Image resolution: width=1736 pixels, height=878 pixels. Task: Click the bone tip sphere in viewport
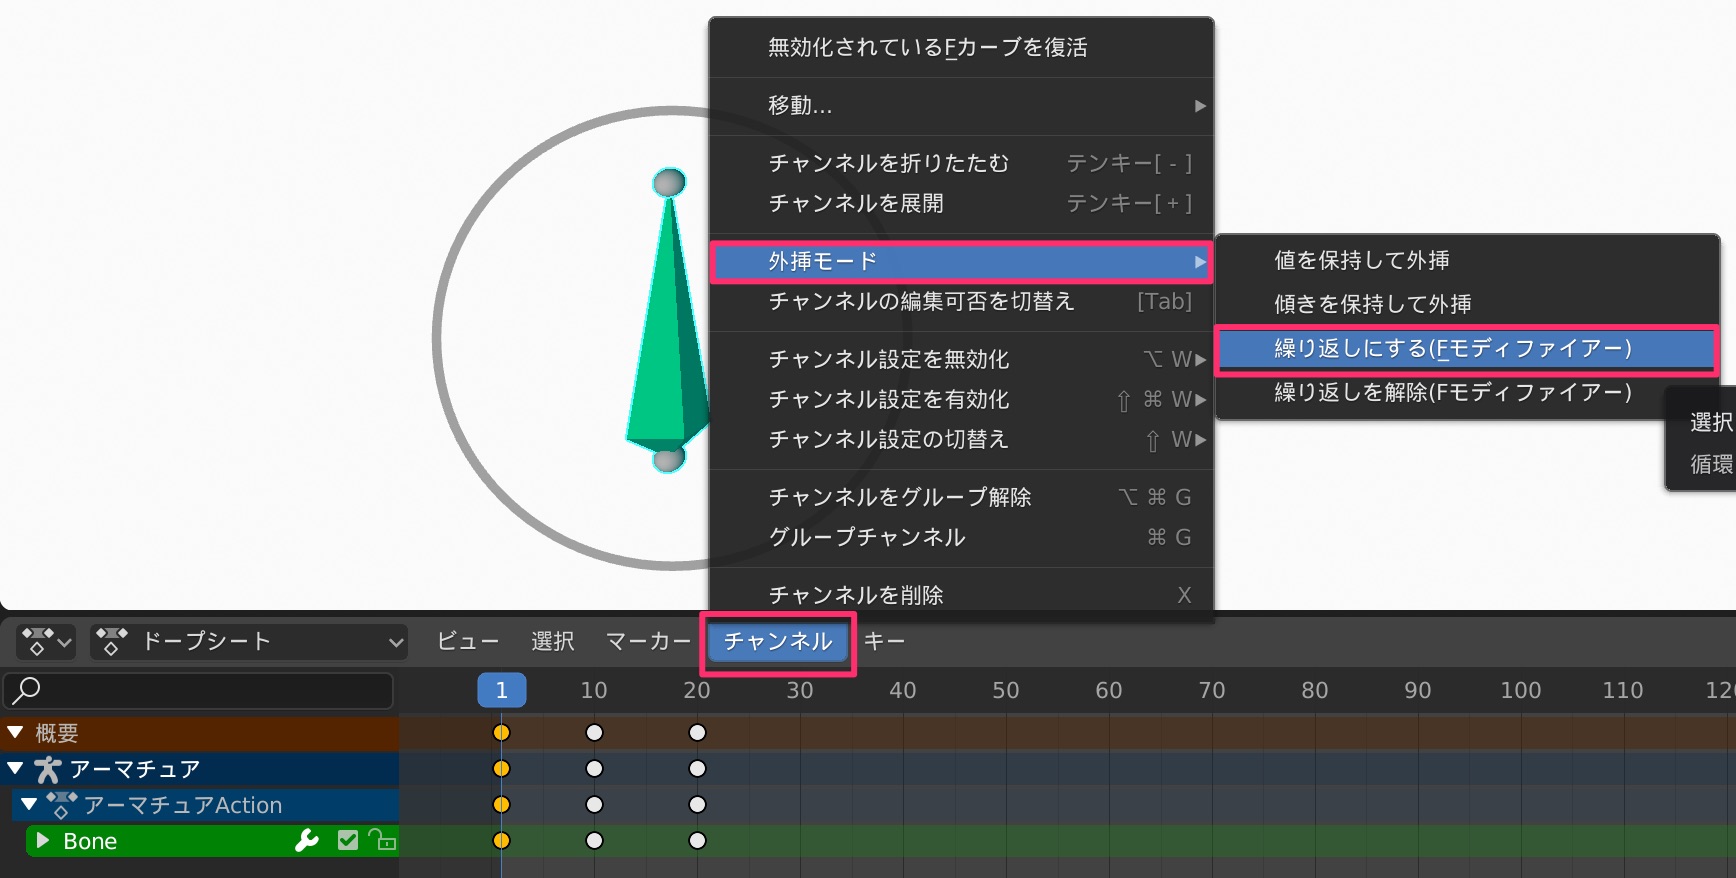[x=669, y=182]
